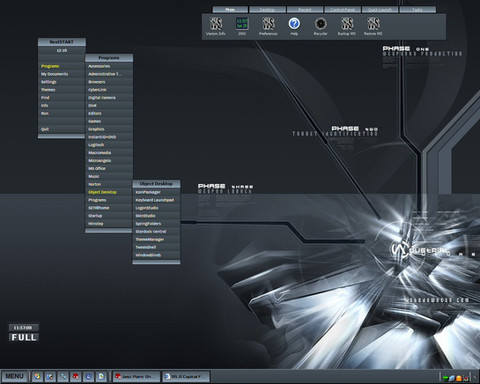Click the third quick launch icon on taskbar
The width and height of the screenshot is (480, 384).
click(x=63, y=377)
